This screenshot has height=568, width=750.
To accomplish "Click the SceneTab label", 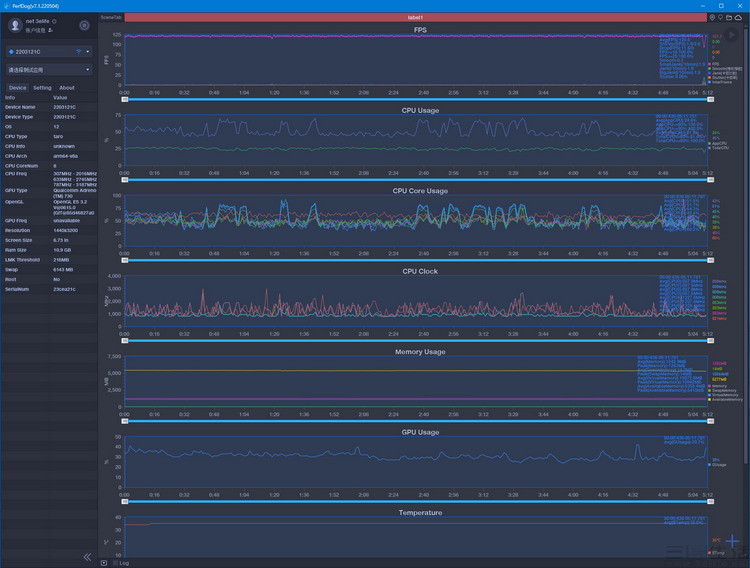I will [111, 17].
